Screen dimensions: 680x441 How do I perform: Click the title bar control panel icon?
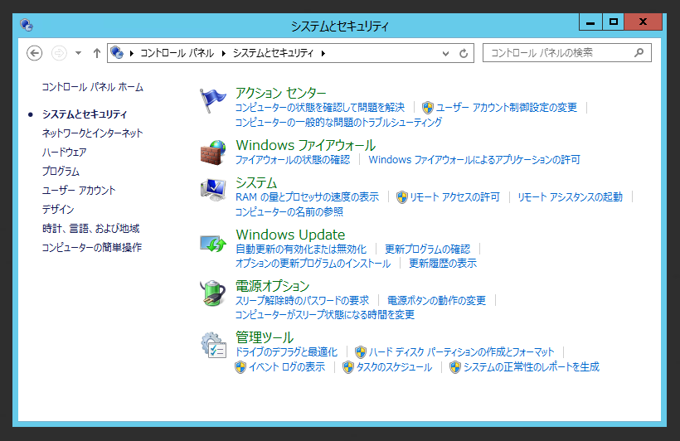pos(26,25)
